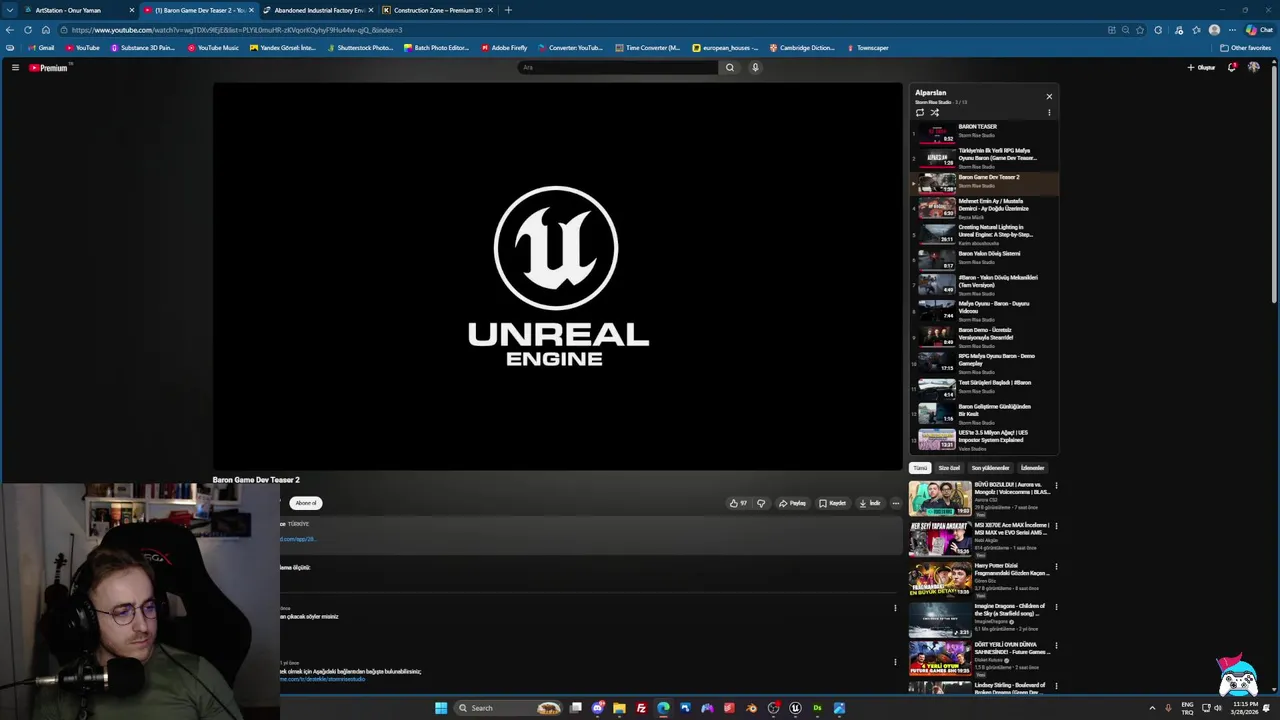Click the YouTube search magnifier button
The image size is (1280, 720).
tap(730, 67)
